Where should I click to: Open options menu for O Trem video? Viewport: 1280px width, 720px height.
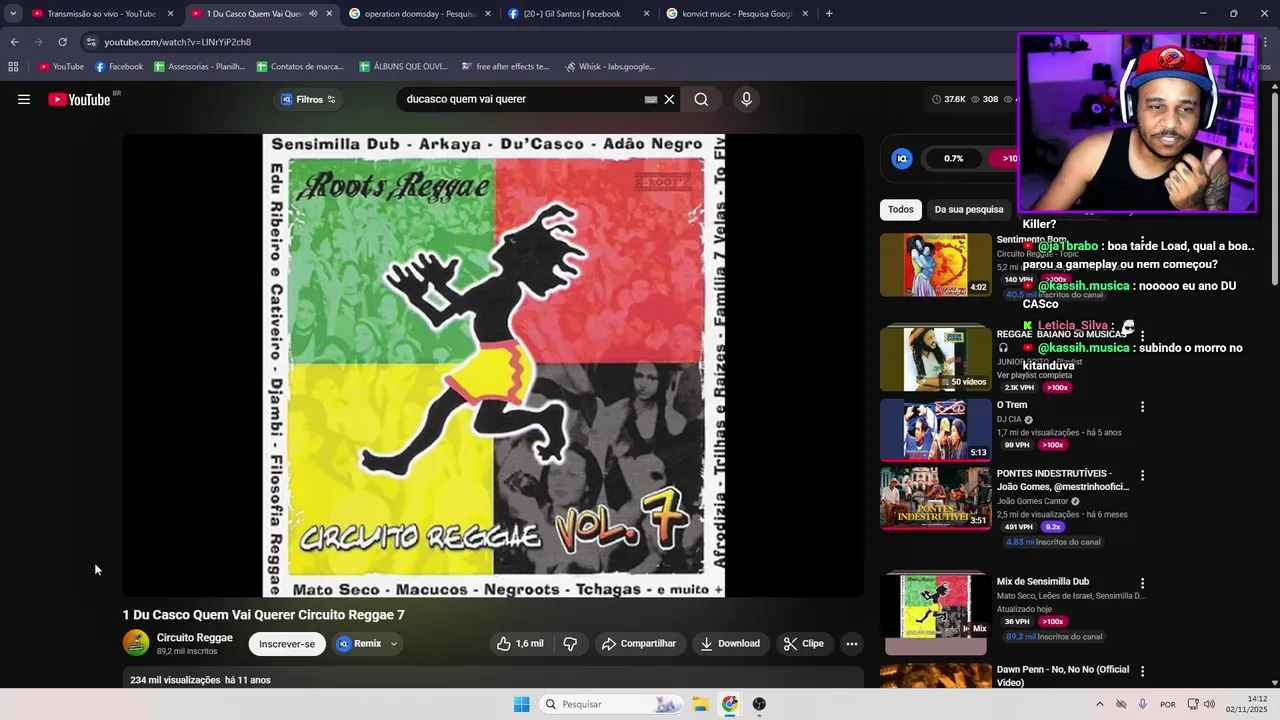coord(1142,407)
